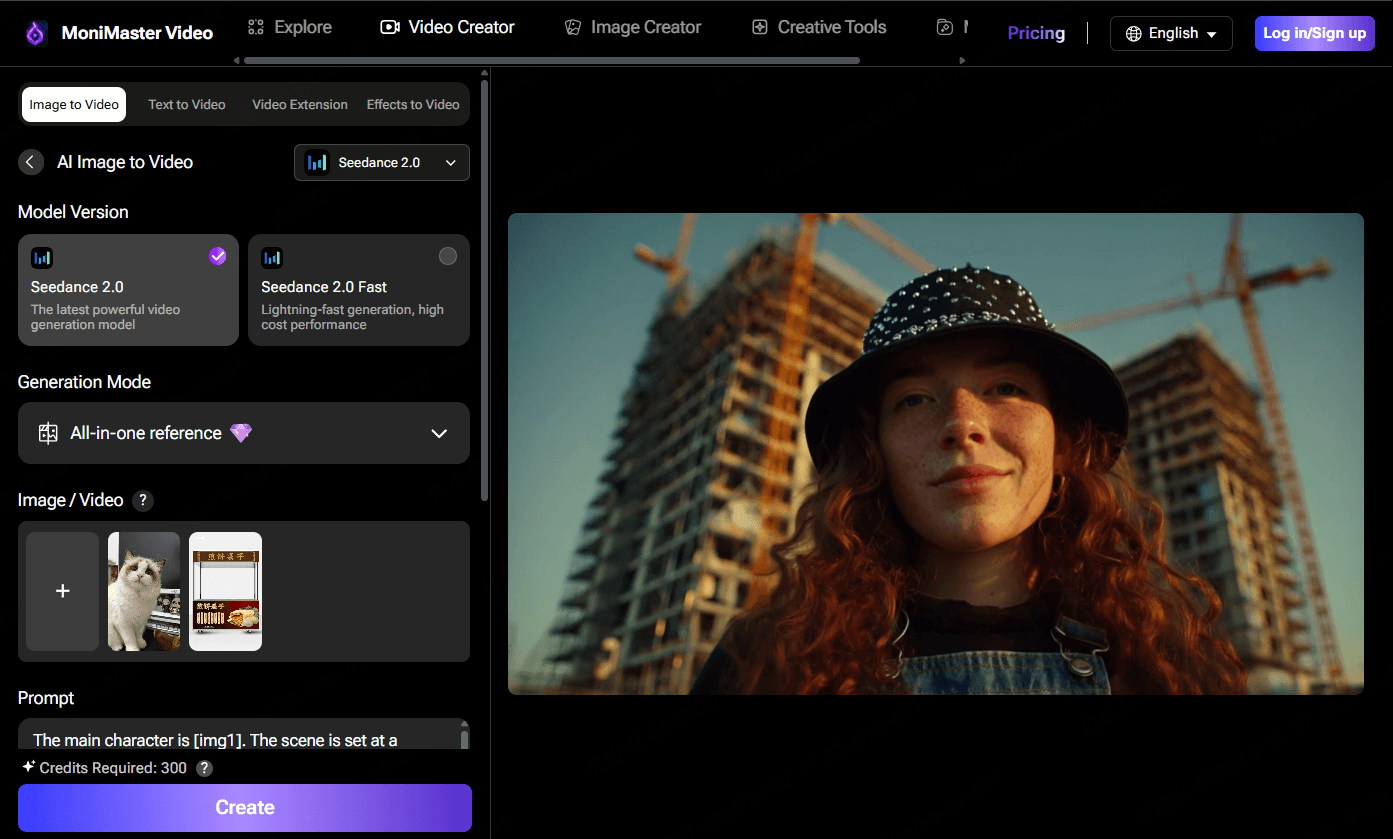The height and width of the screenshot is (839, 1393).
Task: Click the Explore grid icon in the top navigation
Action: tap(256, 27)
